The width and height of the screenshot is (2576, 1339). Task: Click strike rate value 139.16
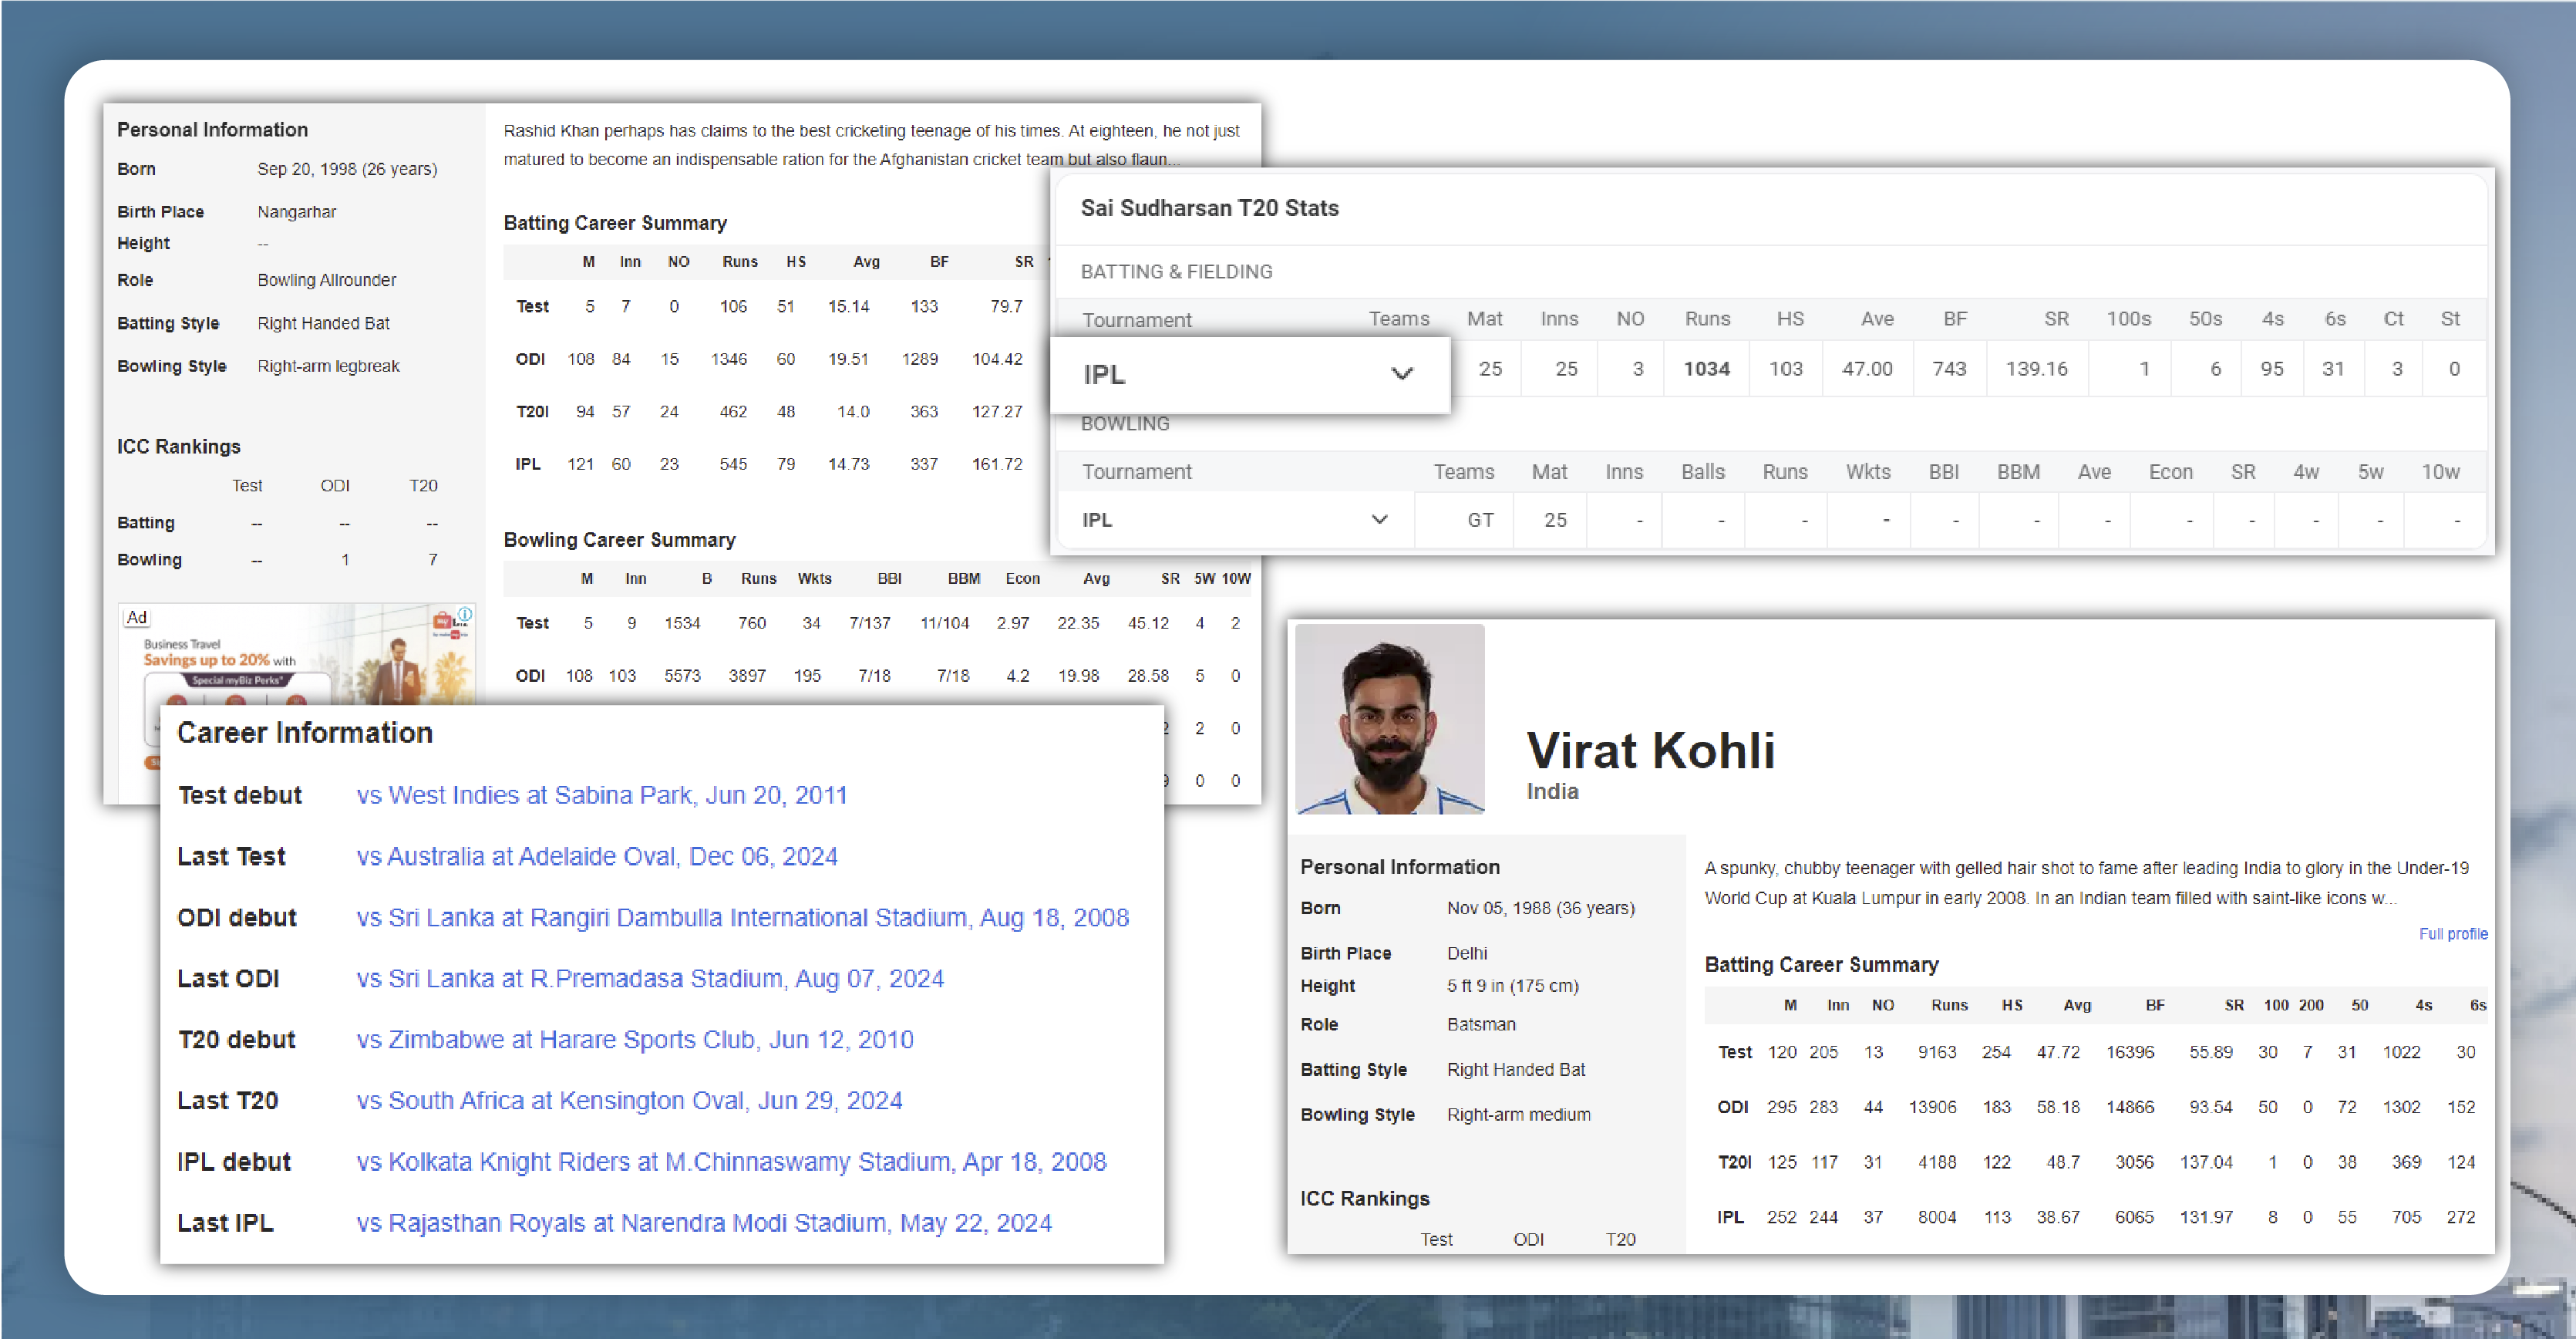pos(2036,368)
